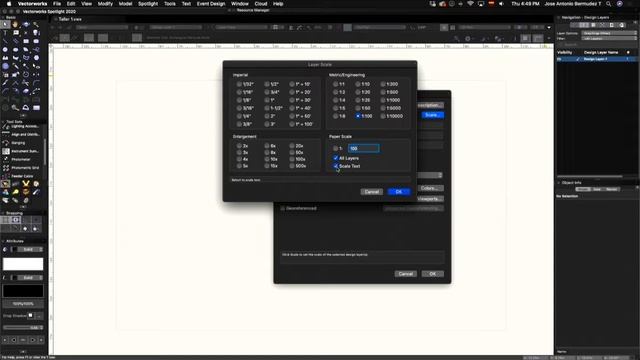The image size is (640, 360).
Task: Select the Feeder Cable tool
Action: 22,176
